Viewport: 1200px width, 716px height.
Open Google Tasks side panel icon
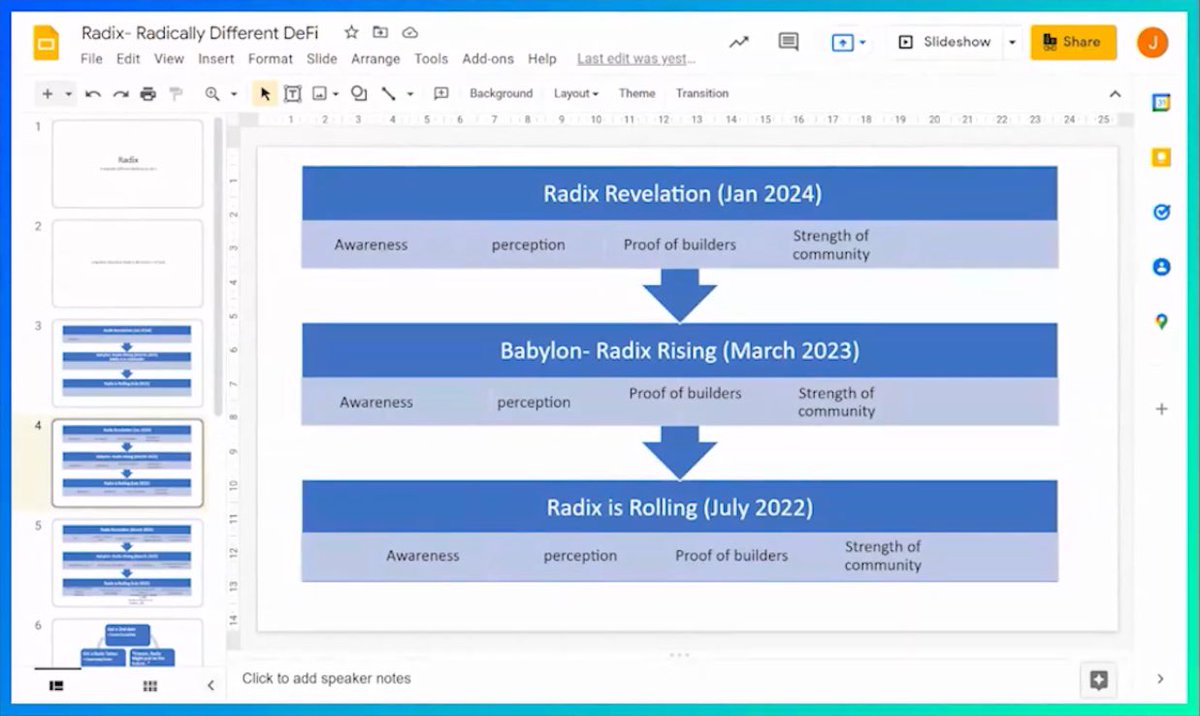(x=1161, y=212)
